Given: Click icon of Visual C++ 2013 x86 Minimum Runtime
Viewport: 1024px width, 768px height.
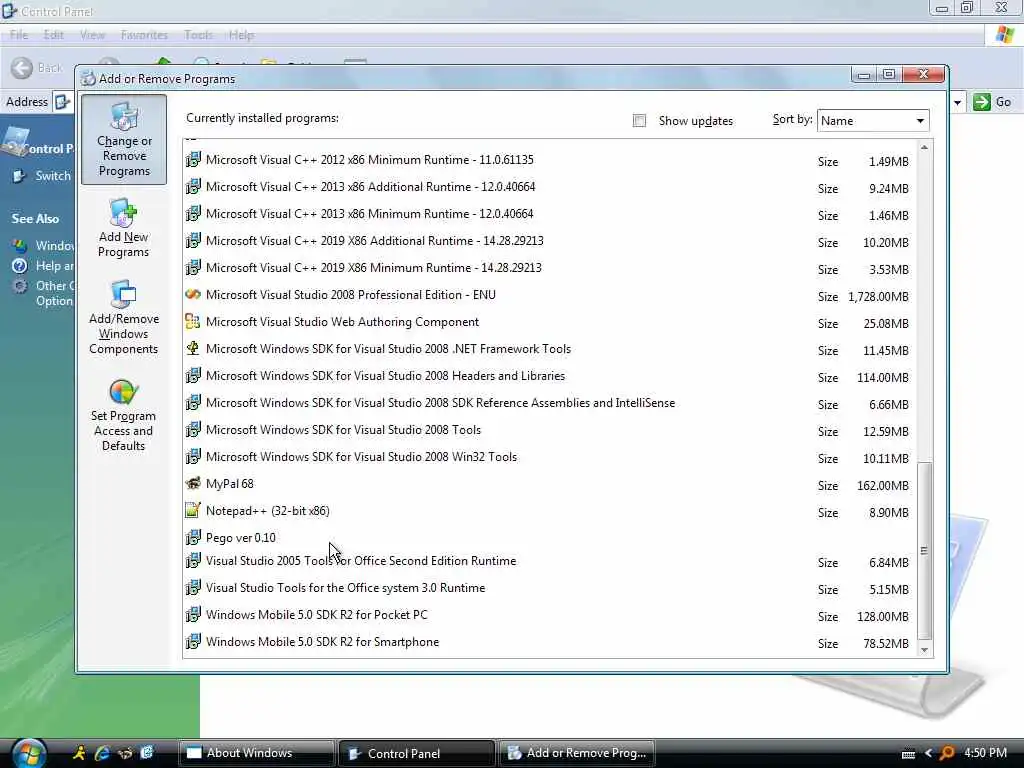Looking at the screenshot, I should (x=193, y=214).
